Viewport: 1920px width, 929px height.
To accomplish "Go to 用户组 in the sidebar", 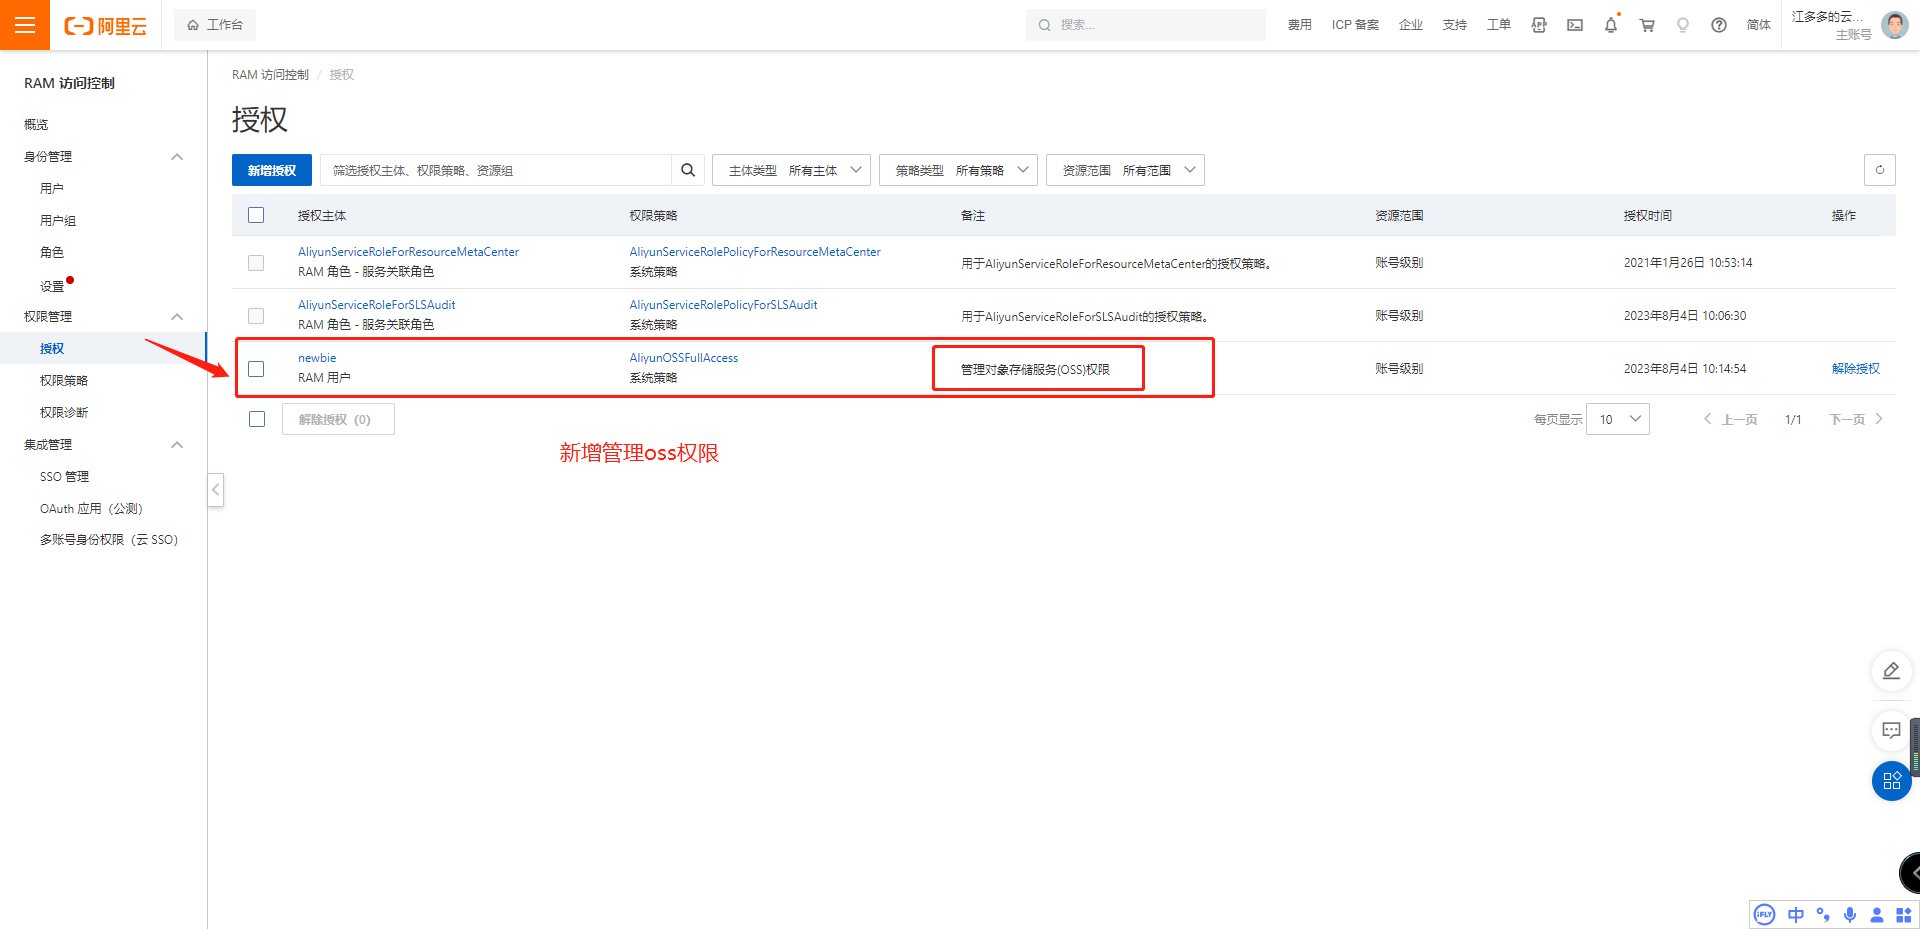I will [58, 221].
